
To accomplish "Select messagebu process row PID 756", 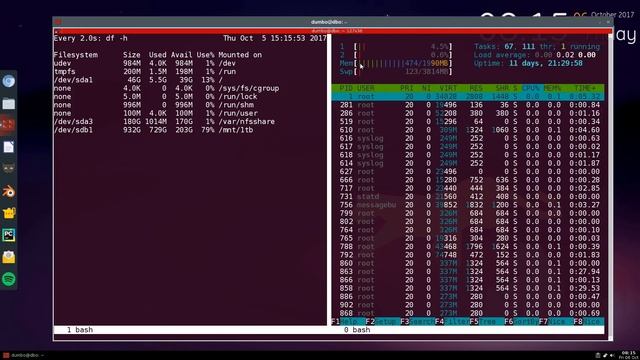I will 468,205.
